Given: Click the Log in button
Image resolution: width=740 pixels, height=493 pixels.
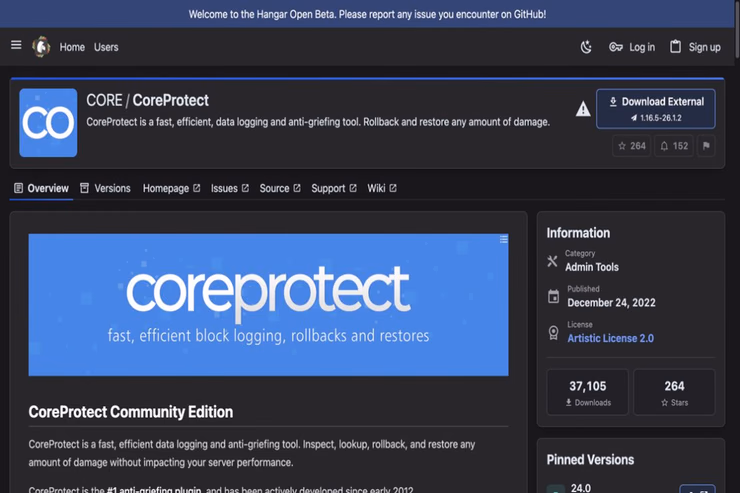Looking at the screenshot, I should pyautogui.click(x=631, y=47).
